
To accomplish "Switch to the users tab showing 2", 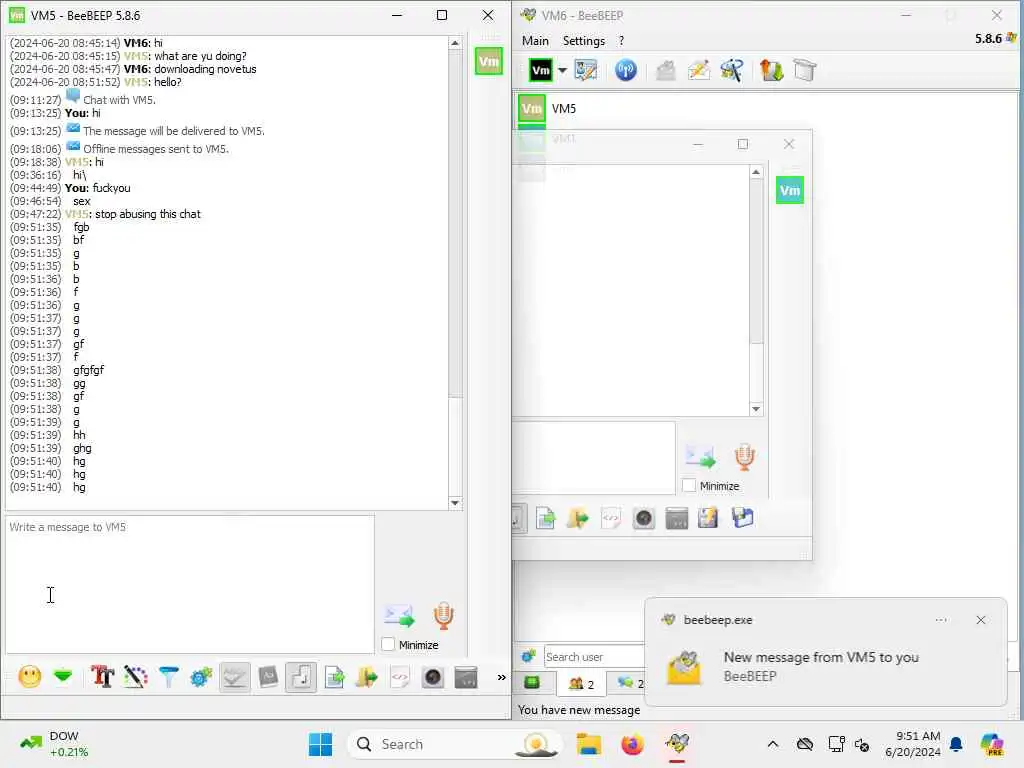I will [581, 684].
